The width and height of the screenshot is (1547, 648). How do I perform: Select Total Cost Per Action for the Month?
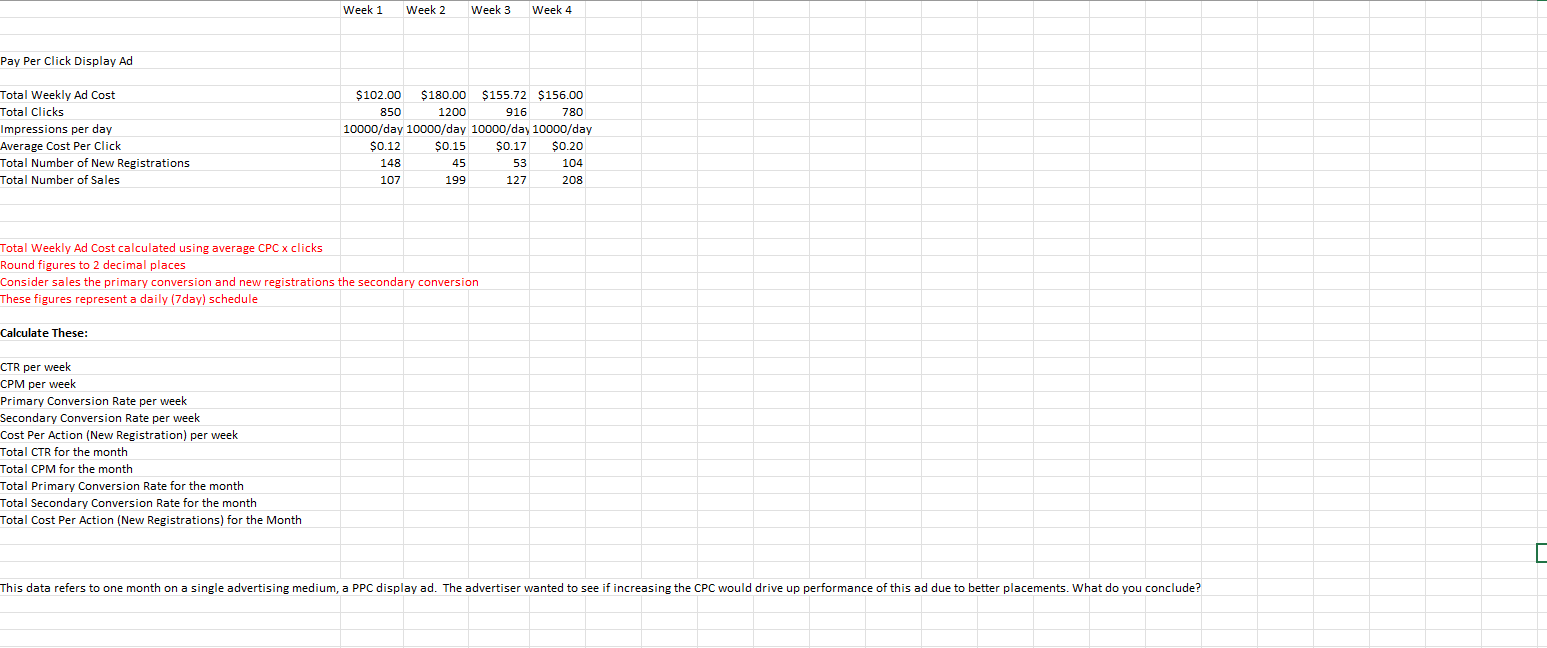point(151,520)
